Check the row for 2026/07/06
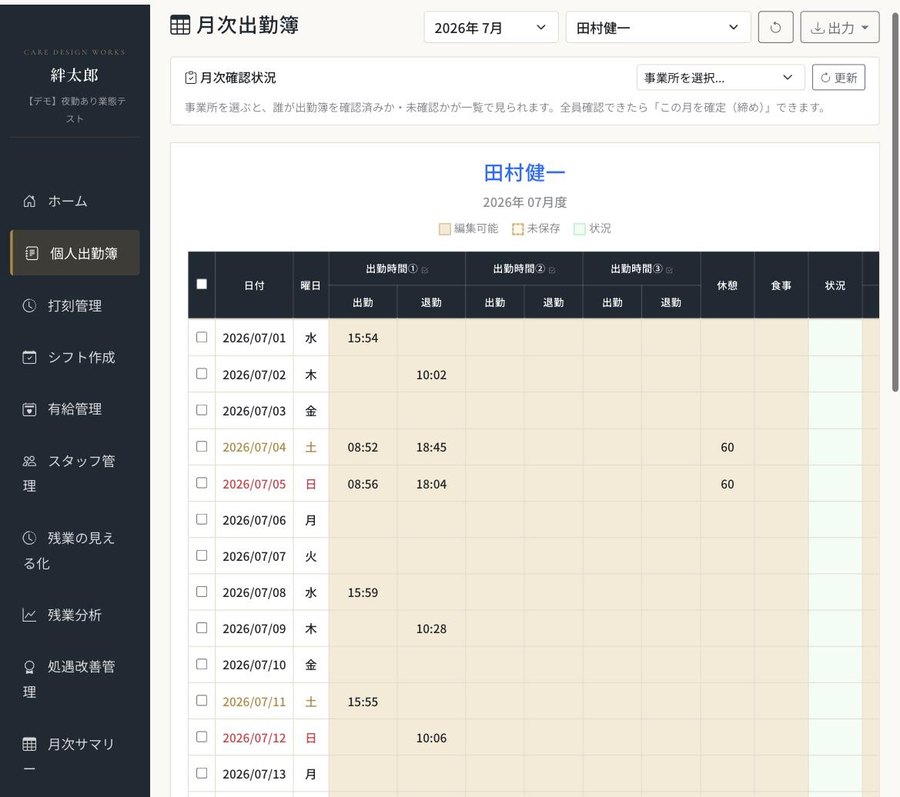This screenshot has width=900, height=797. pos(201,519)
